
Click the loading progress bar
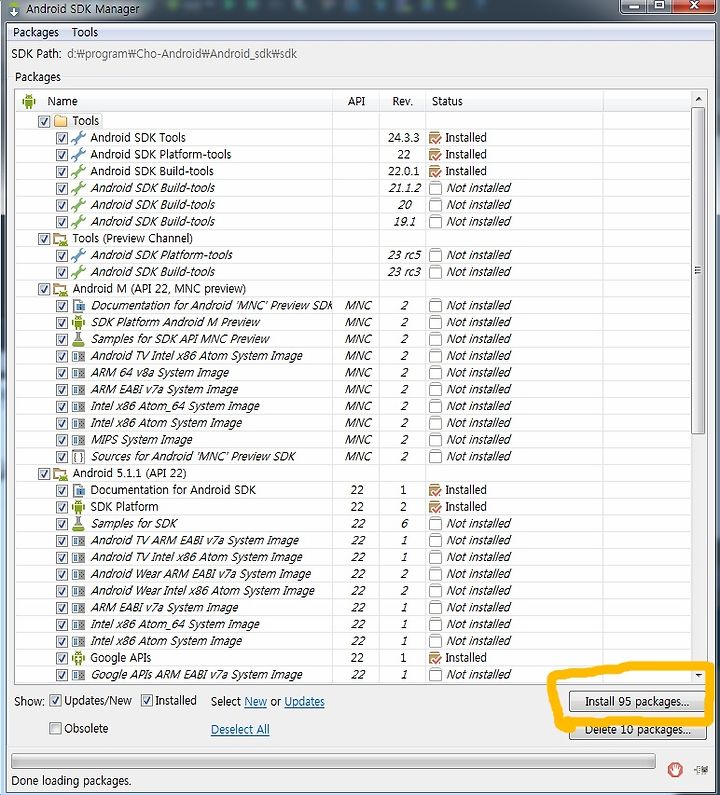333,761
